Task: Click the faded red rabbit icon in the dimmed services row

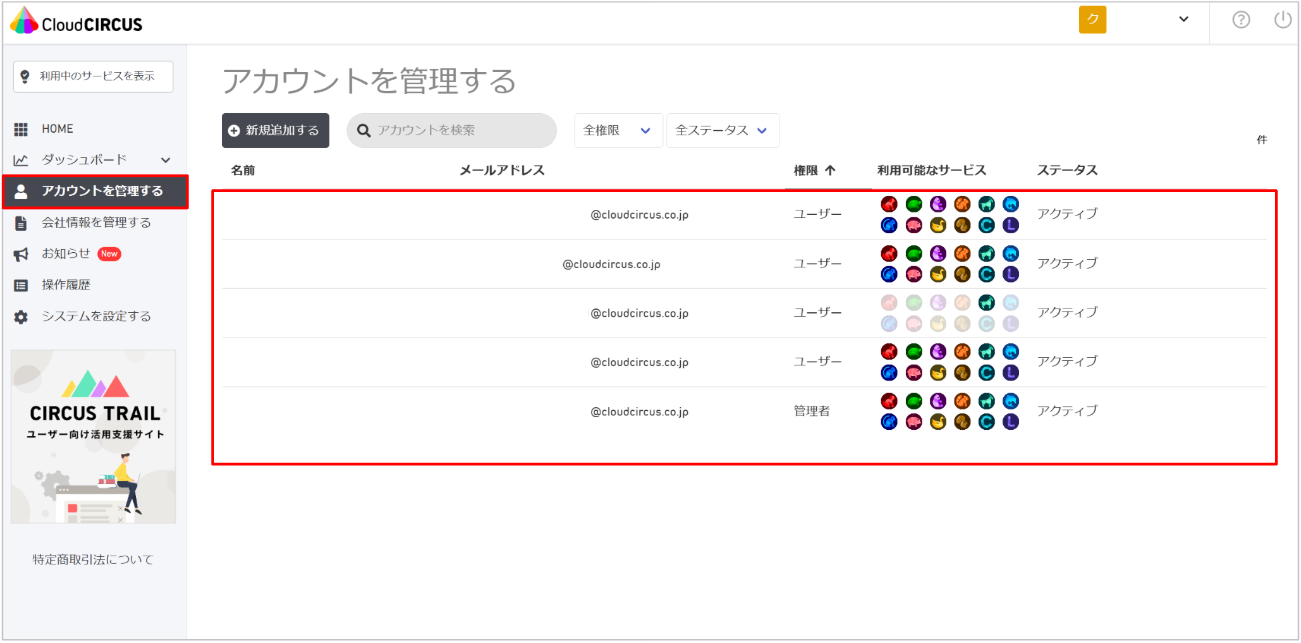Action: coord(889,303)
